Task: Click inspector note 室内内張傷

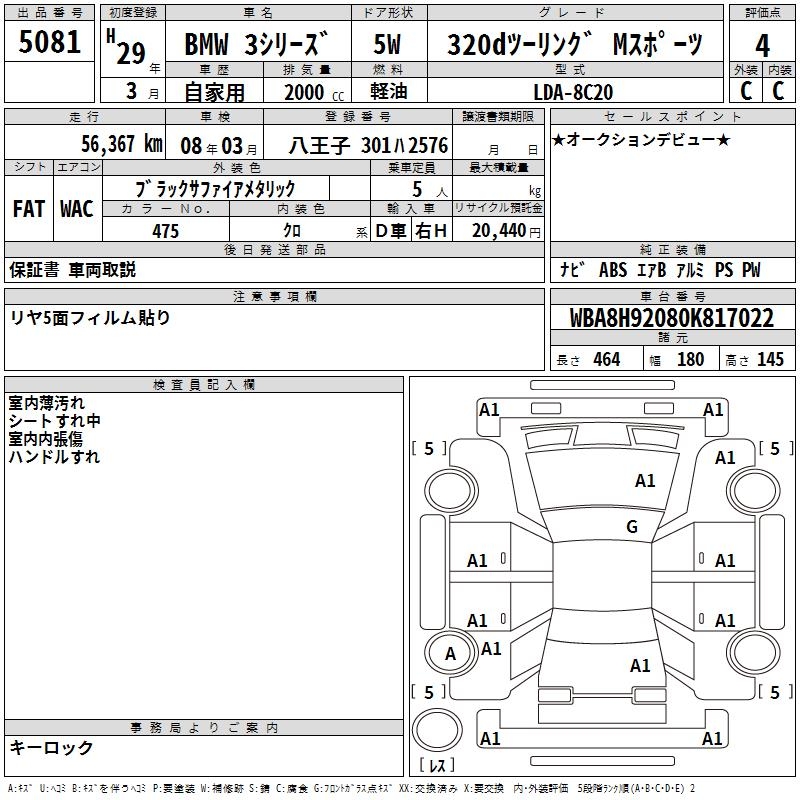Action: coord(45,439)
